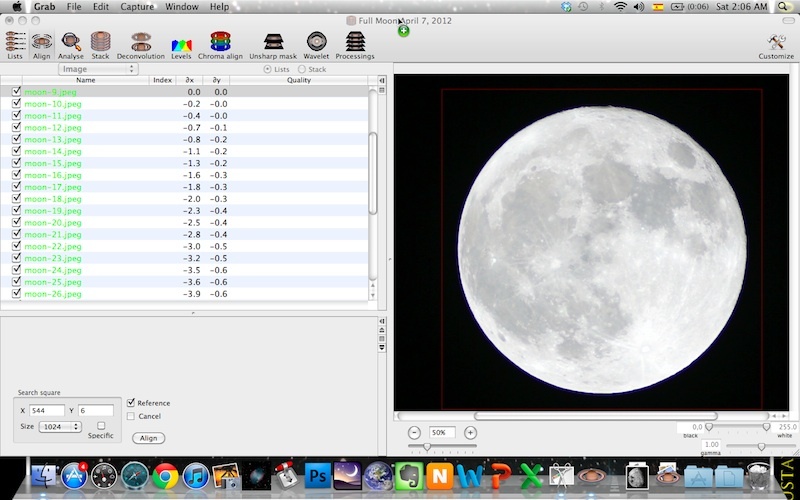The width and height of the screenshot is (800, 500).
Task: Toggle the Reference checkbox
Action: (131, 403)
